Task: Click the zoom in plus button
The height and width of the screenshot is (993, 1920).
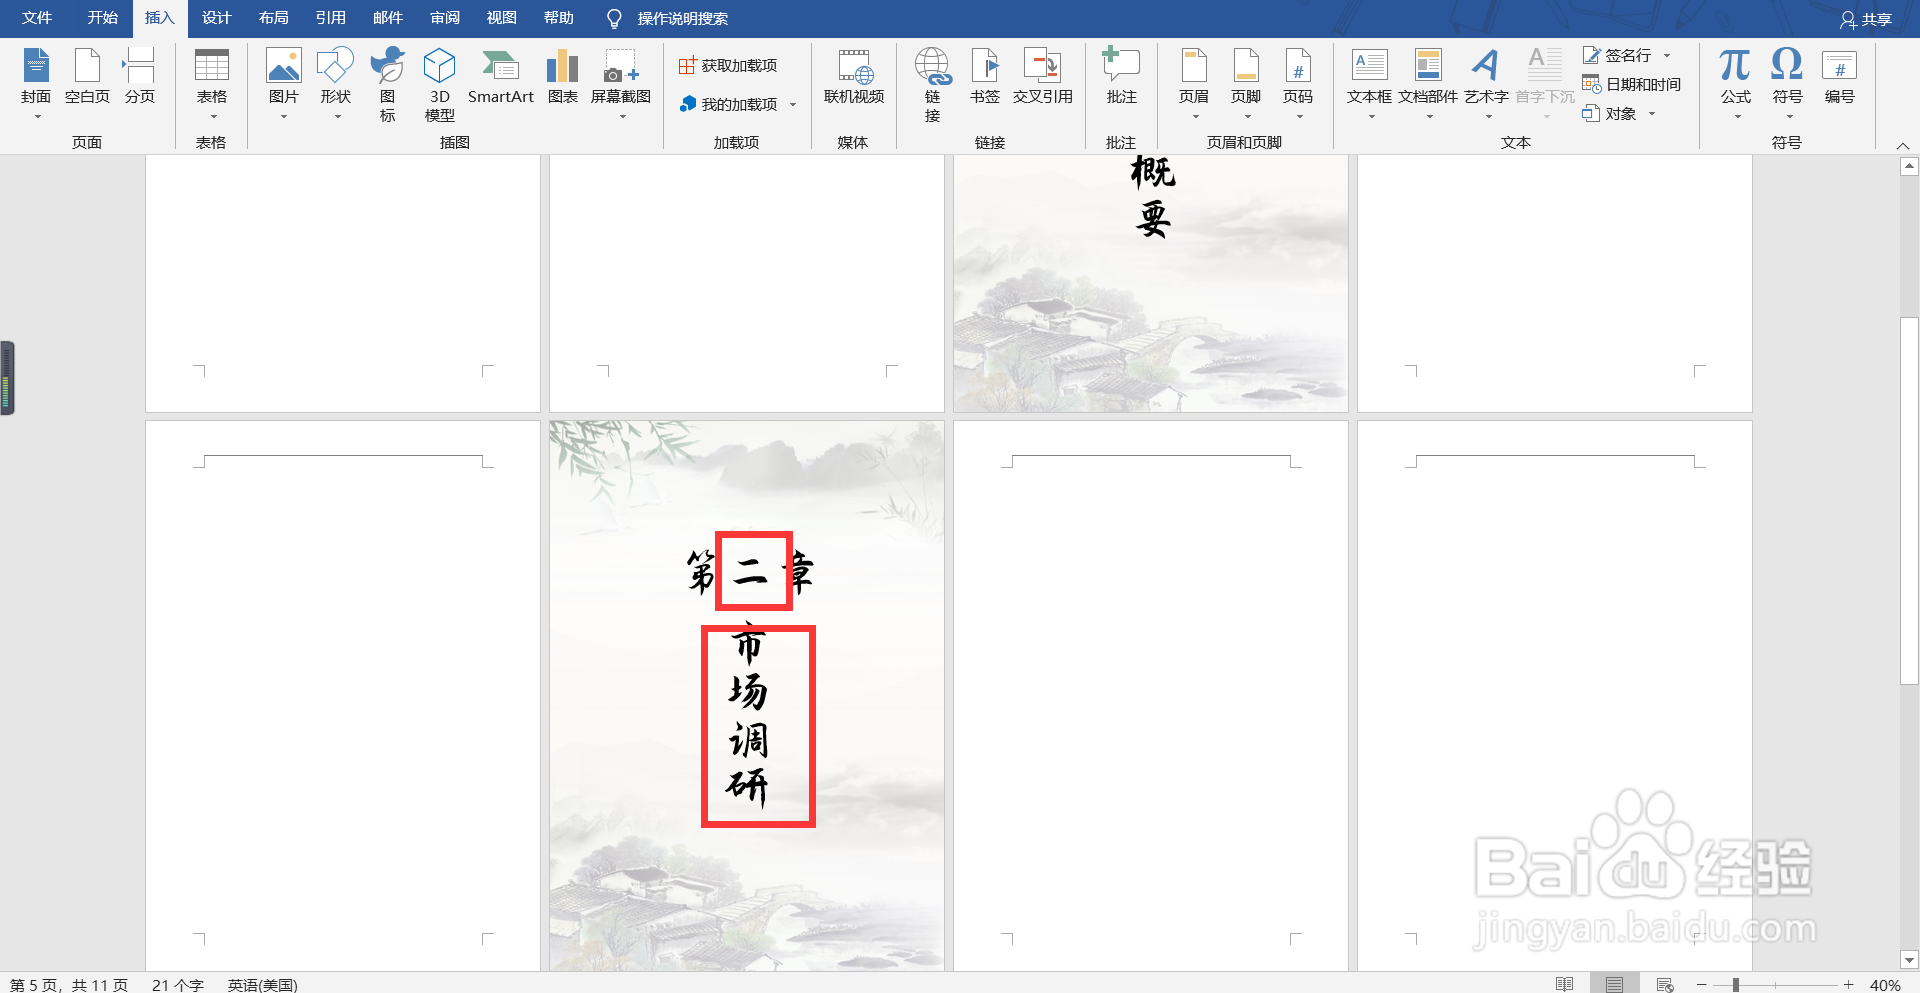Action: 1849,985
